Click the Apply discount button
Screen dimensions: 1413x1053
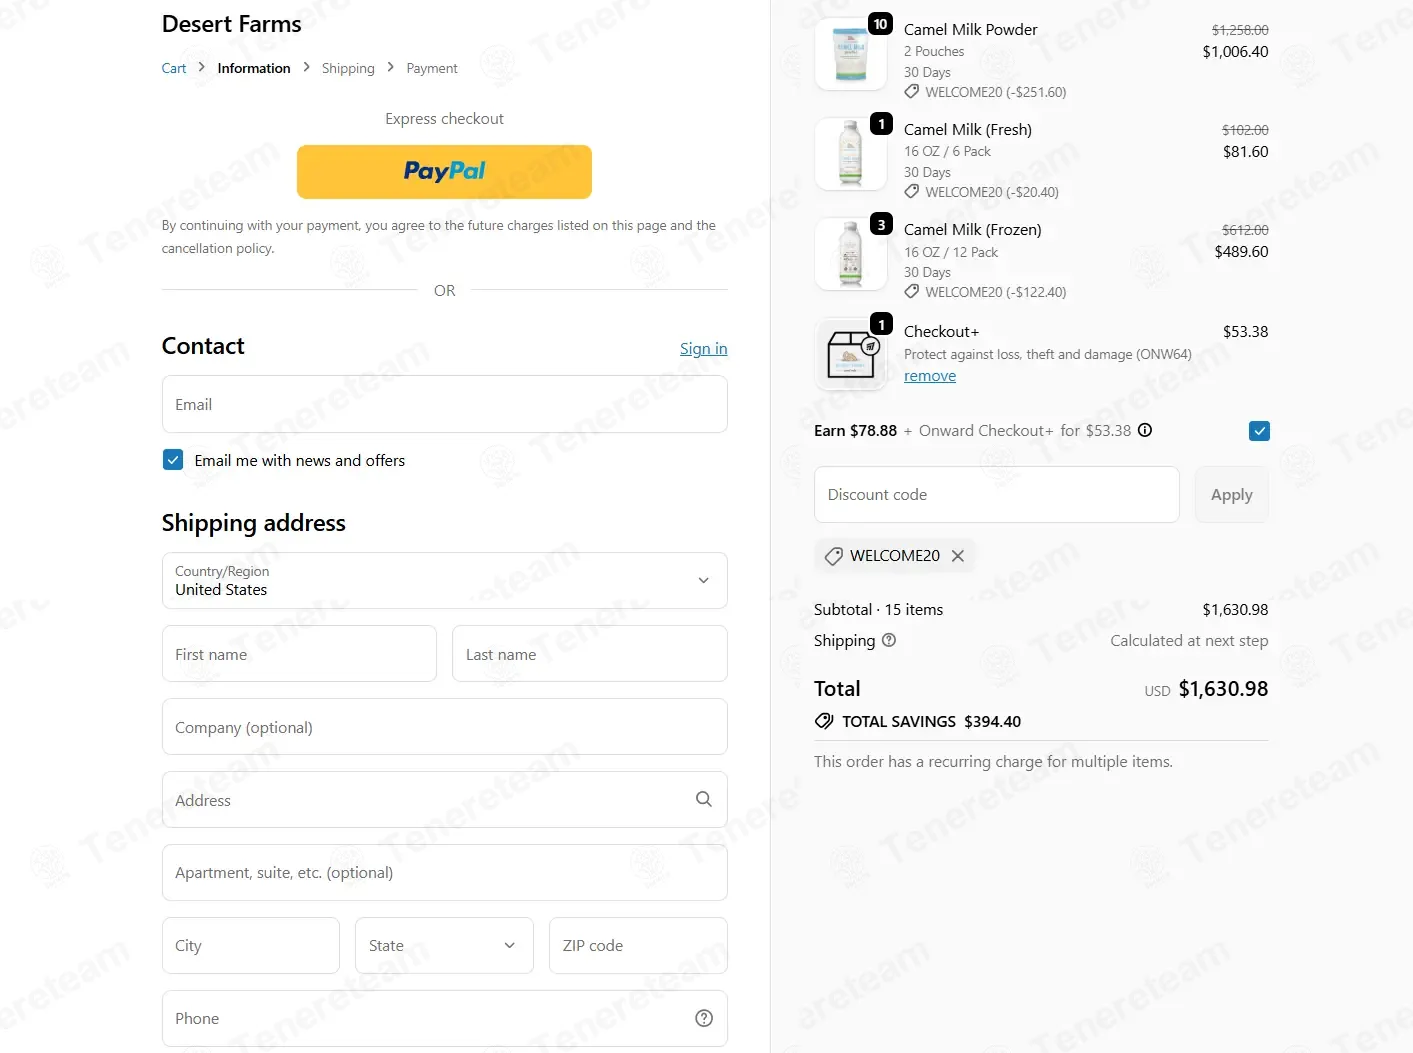[1231, 494]
